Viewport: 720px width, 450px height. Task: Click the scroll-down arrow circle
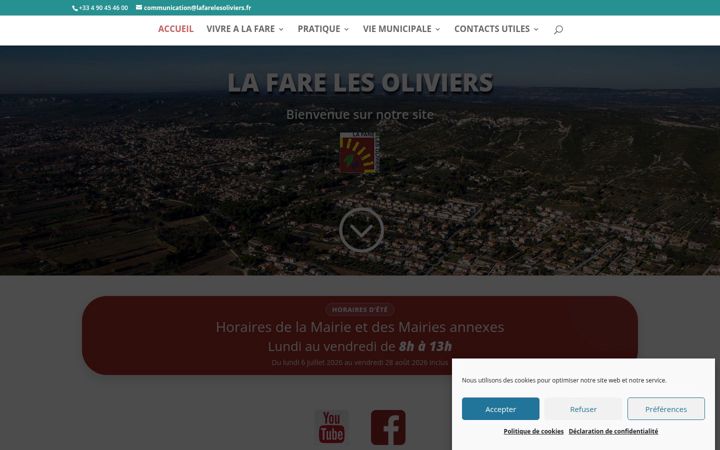click(x=361, y=230)
